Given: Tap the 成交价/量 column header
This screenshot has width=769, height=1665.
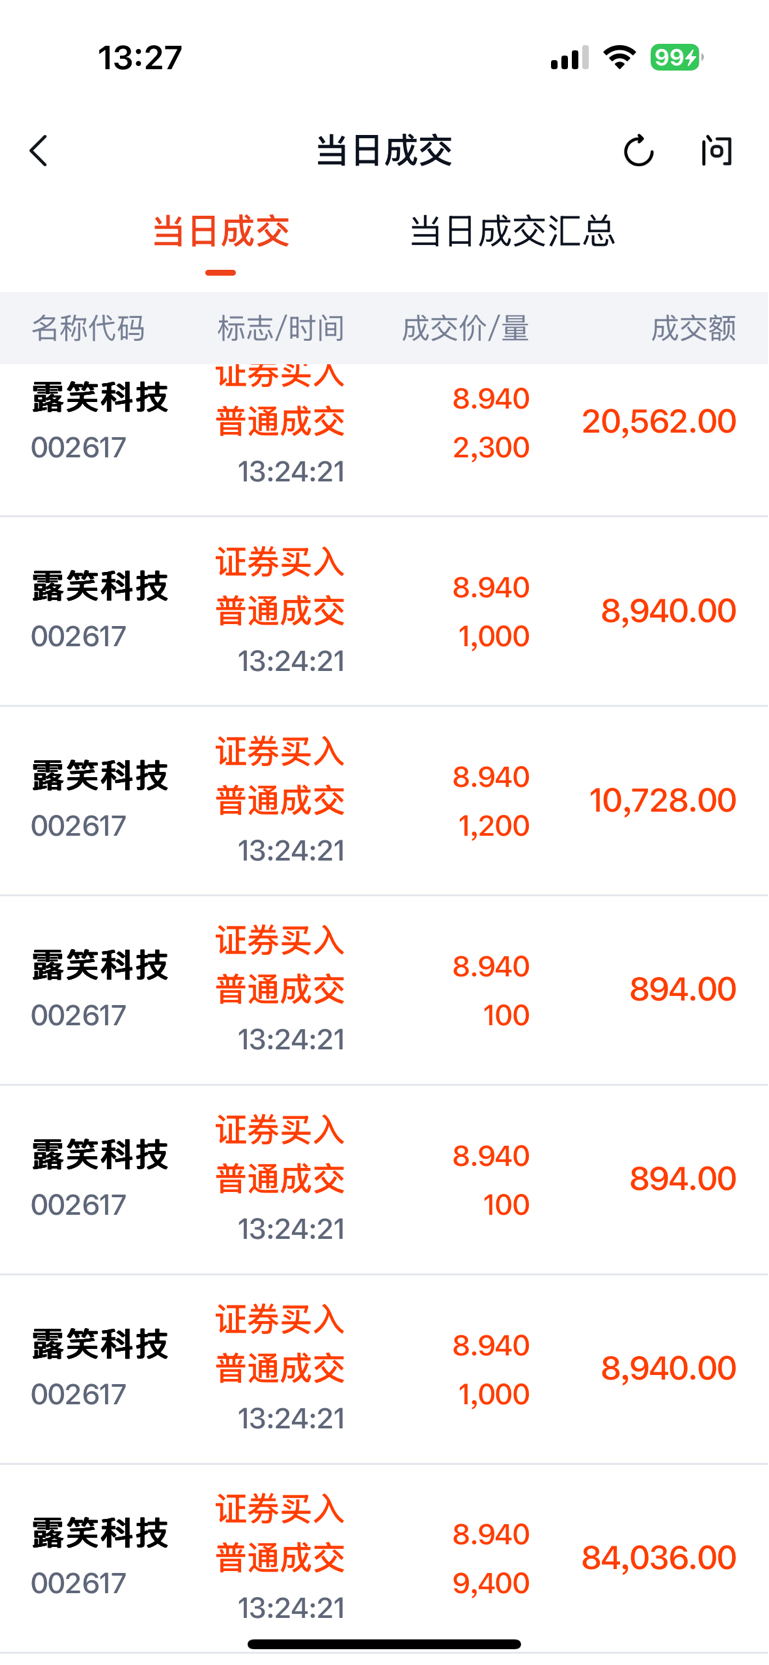Looking at the screenshot, I should 465,328.
